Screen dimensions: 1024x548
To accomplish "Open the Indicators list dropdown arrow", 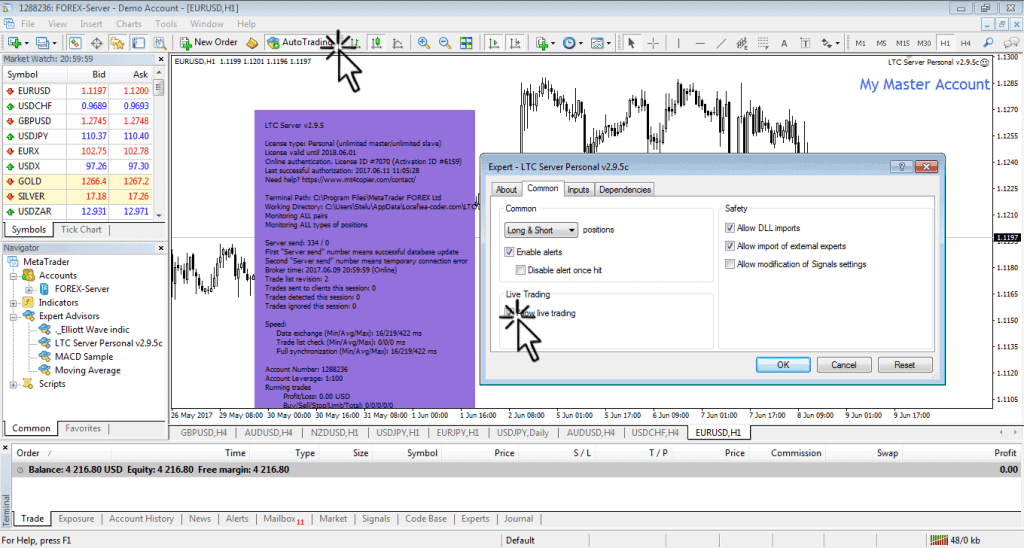I will [552, 43].
